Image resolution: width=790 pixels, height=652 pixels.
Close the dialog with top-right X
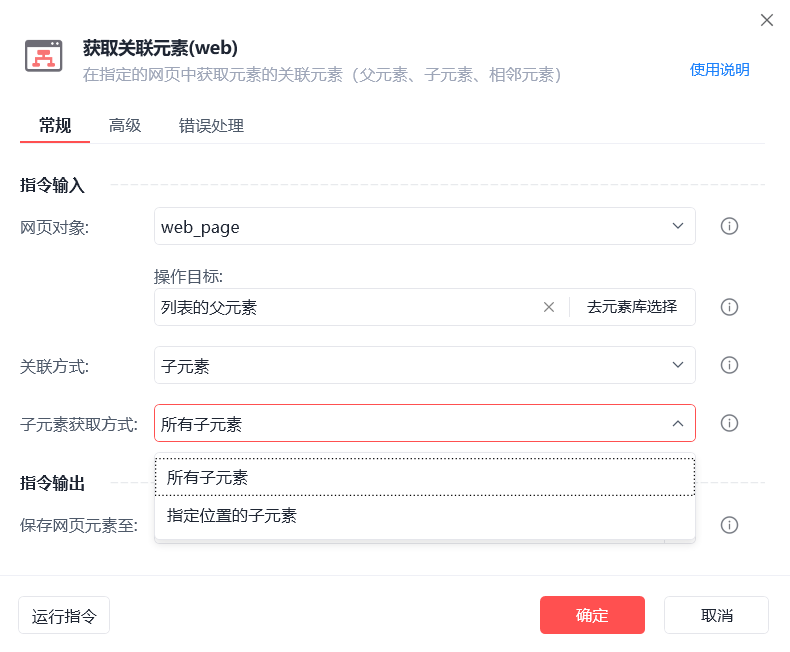pos(767,20)
